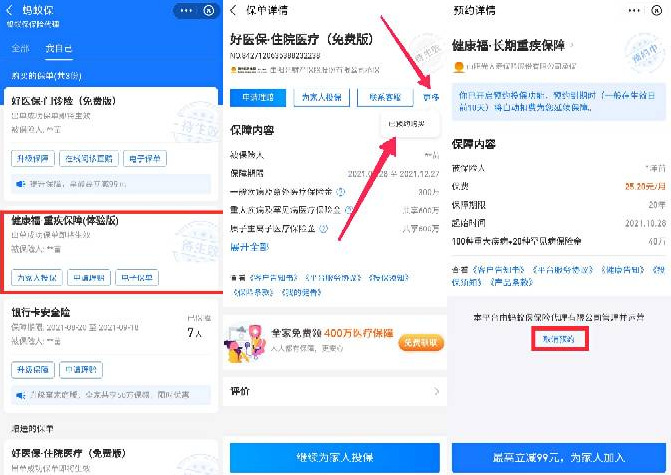The image size is (671, 475).
Task: Open 《投保须知》 link in 保单详情
Action: 389,278
